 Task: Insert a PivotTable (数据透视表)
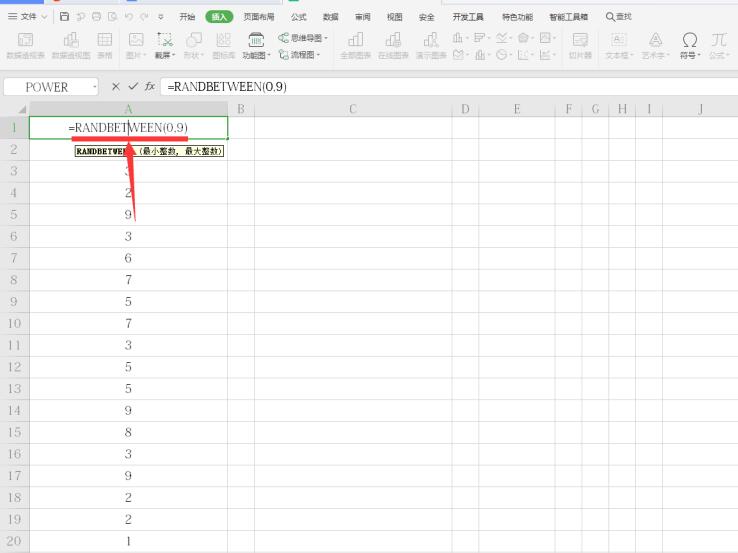(25, 46)
